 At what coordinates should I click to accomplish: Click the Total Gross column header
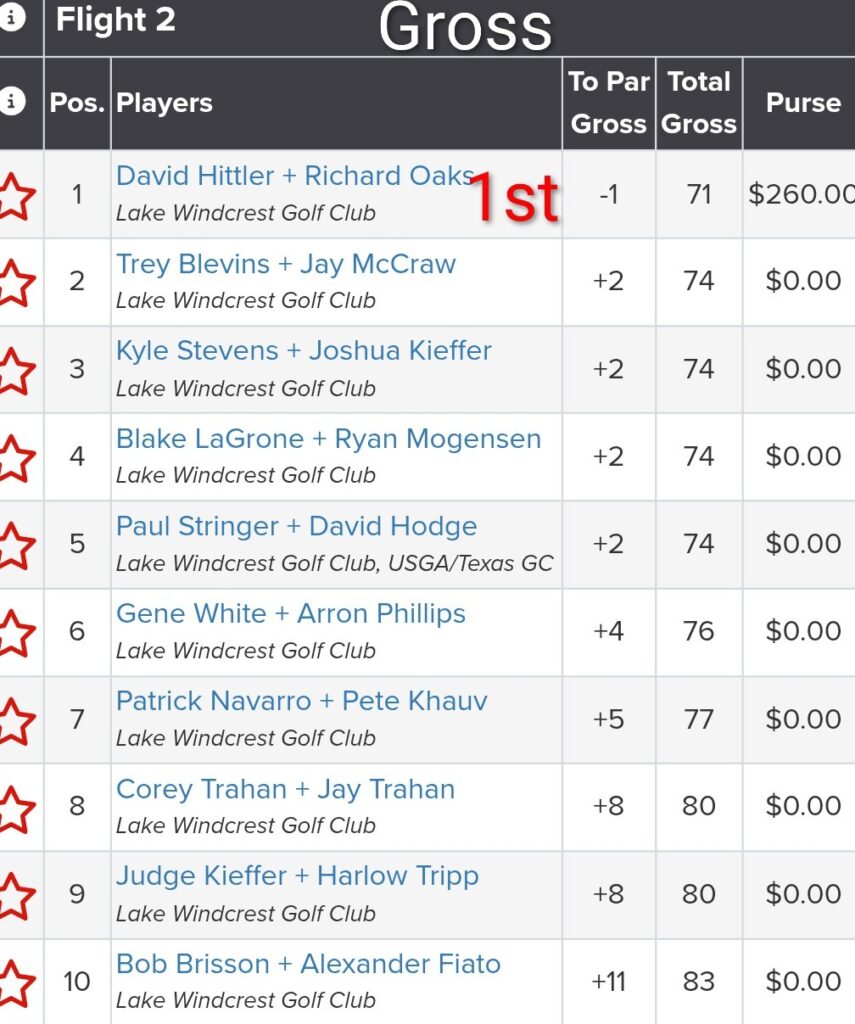[699, 102]
